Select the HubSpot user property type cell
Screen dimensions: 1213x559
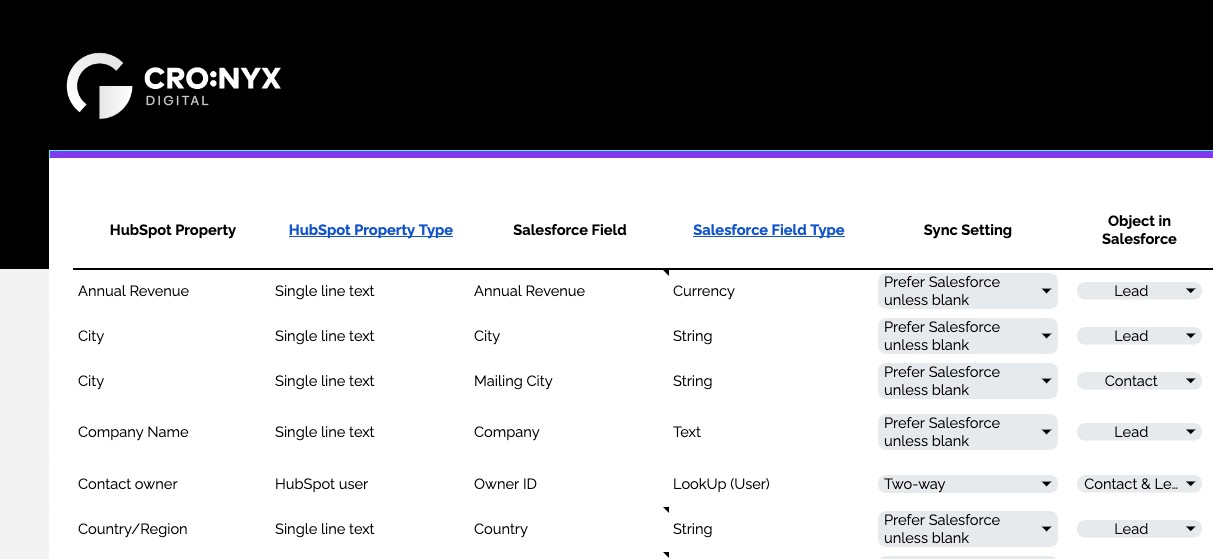pos(321,484)
